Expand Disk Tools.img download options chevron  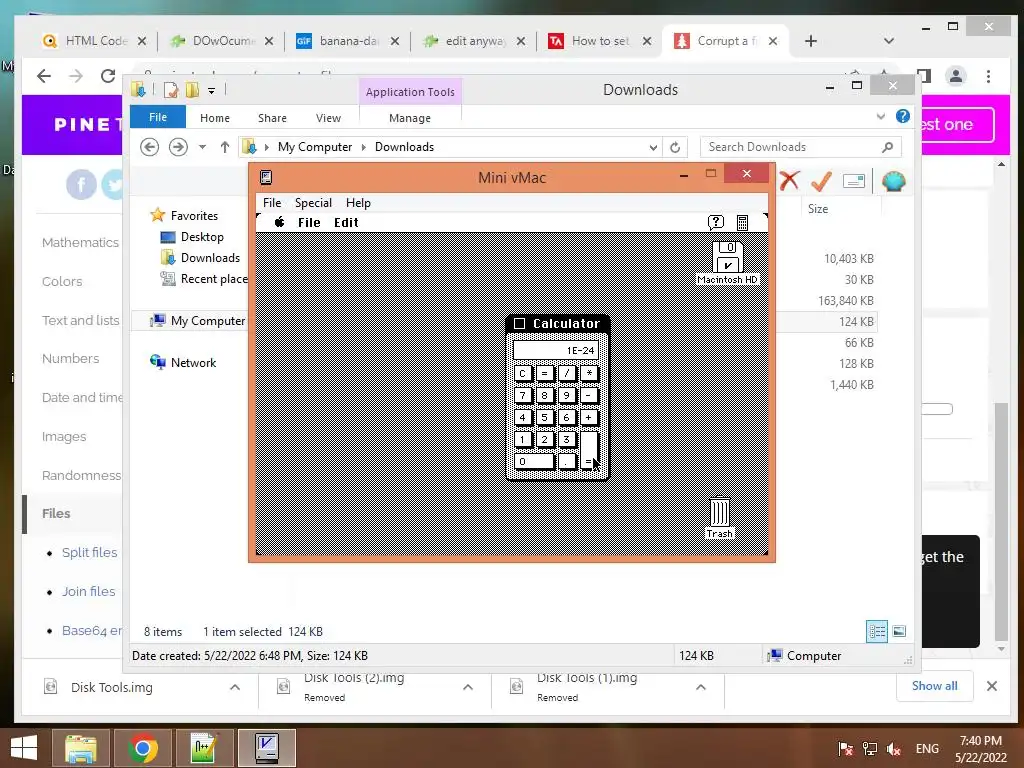[235, 687]
